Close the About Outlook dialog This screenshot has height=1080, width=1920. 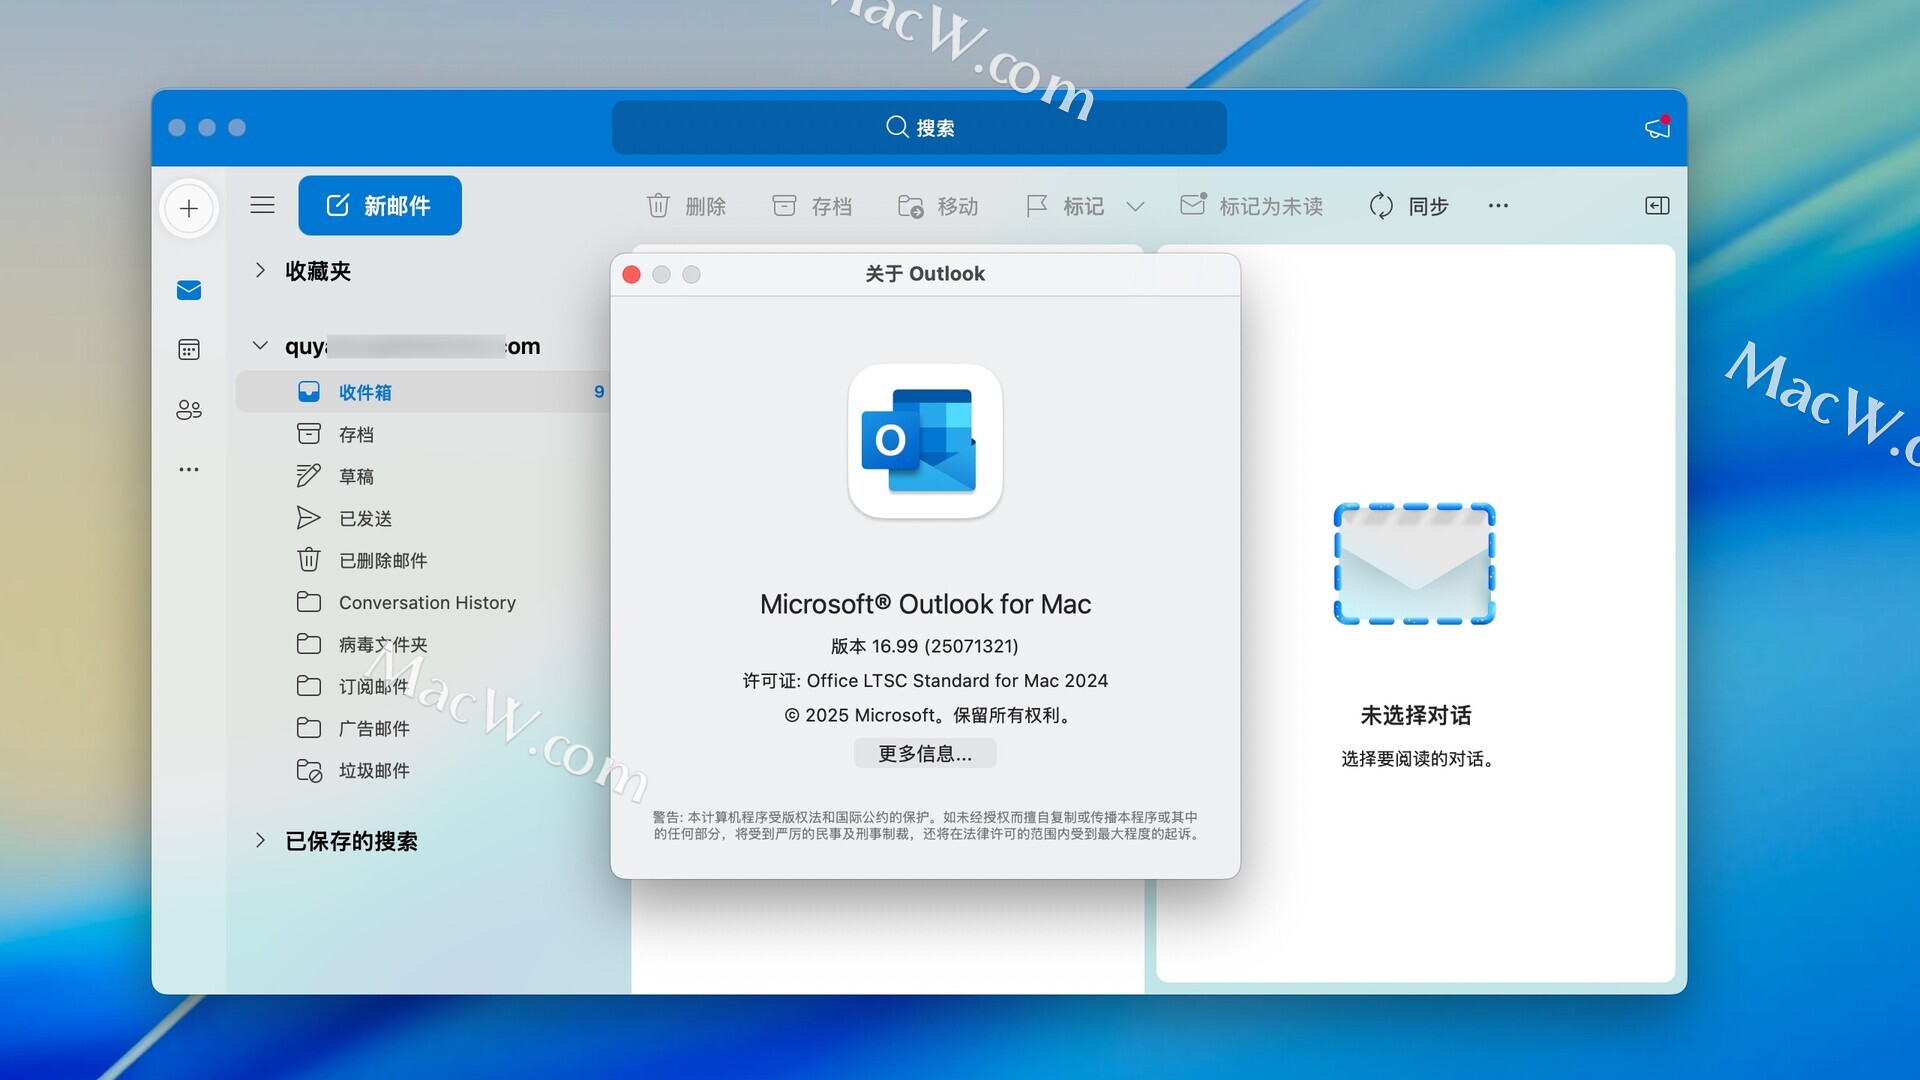pos(632,274)
